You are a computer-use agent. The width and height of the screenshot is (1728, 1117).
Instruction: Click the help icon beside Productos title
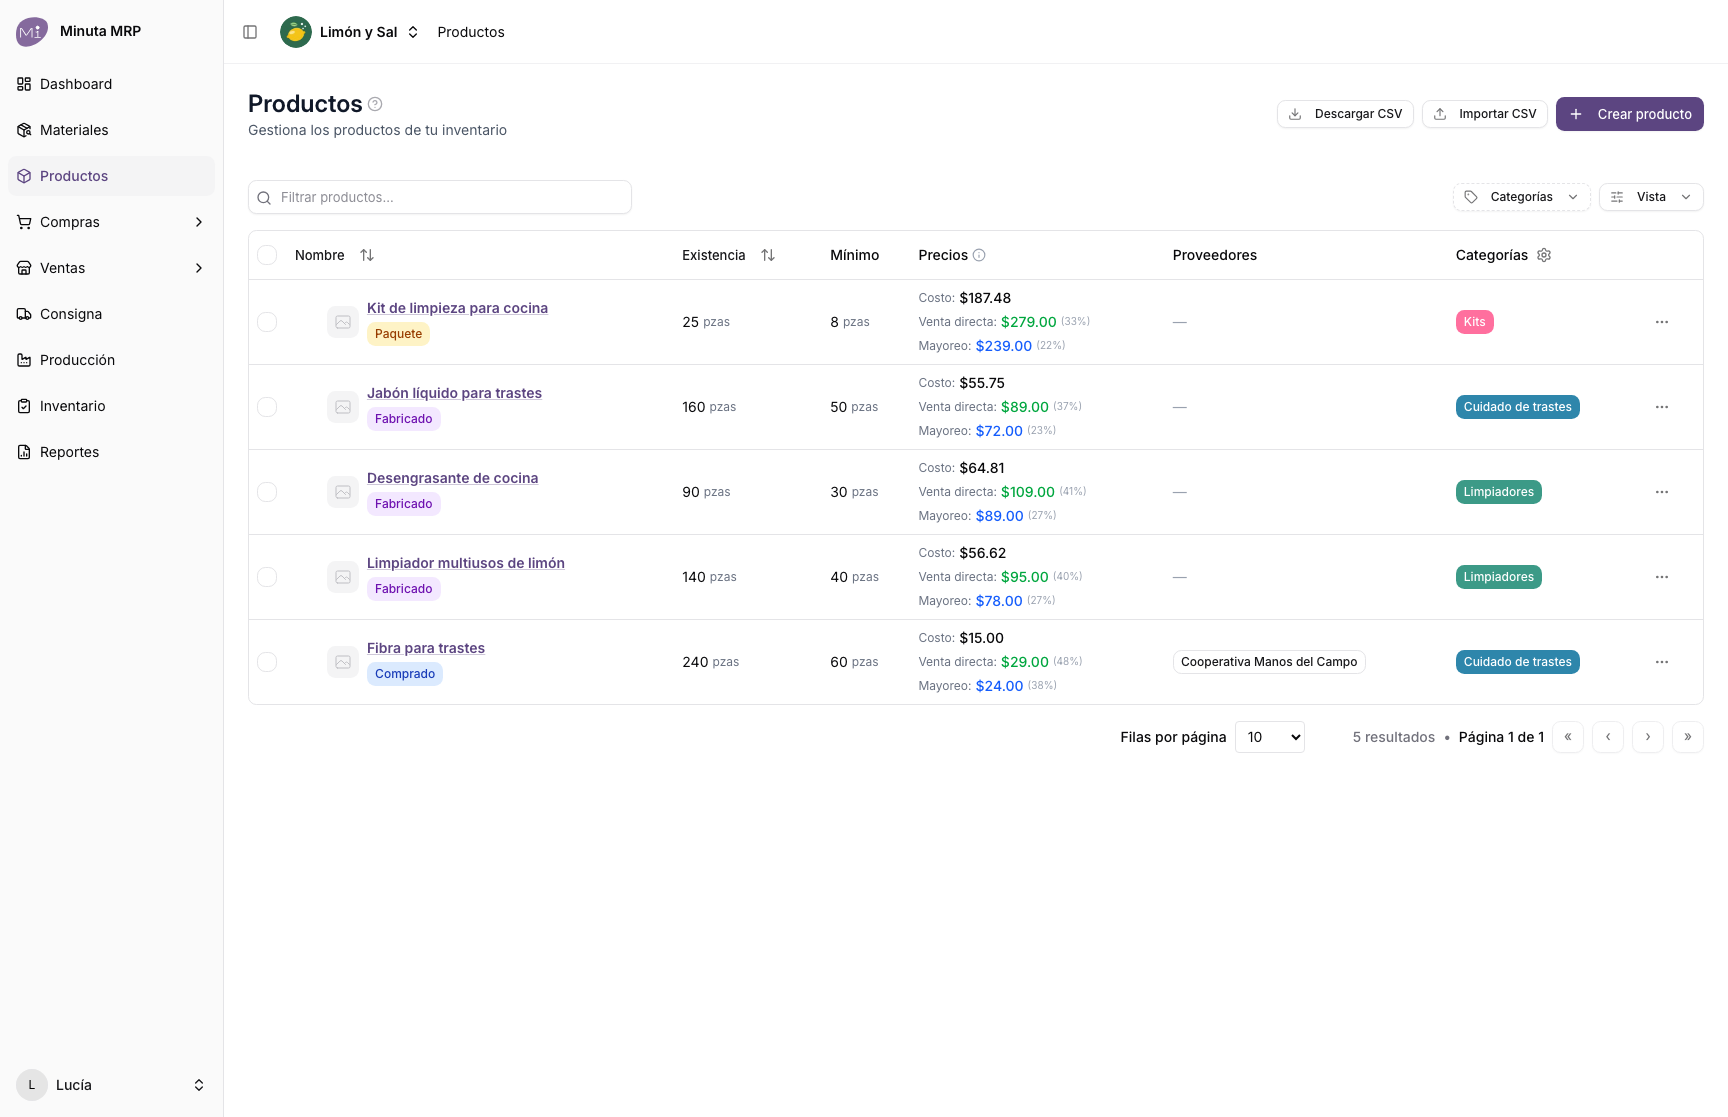point(375,104)
